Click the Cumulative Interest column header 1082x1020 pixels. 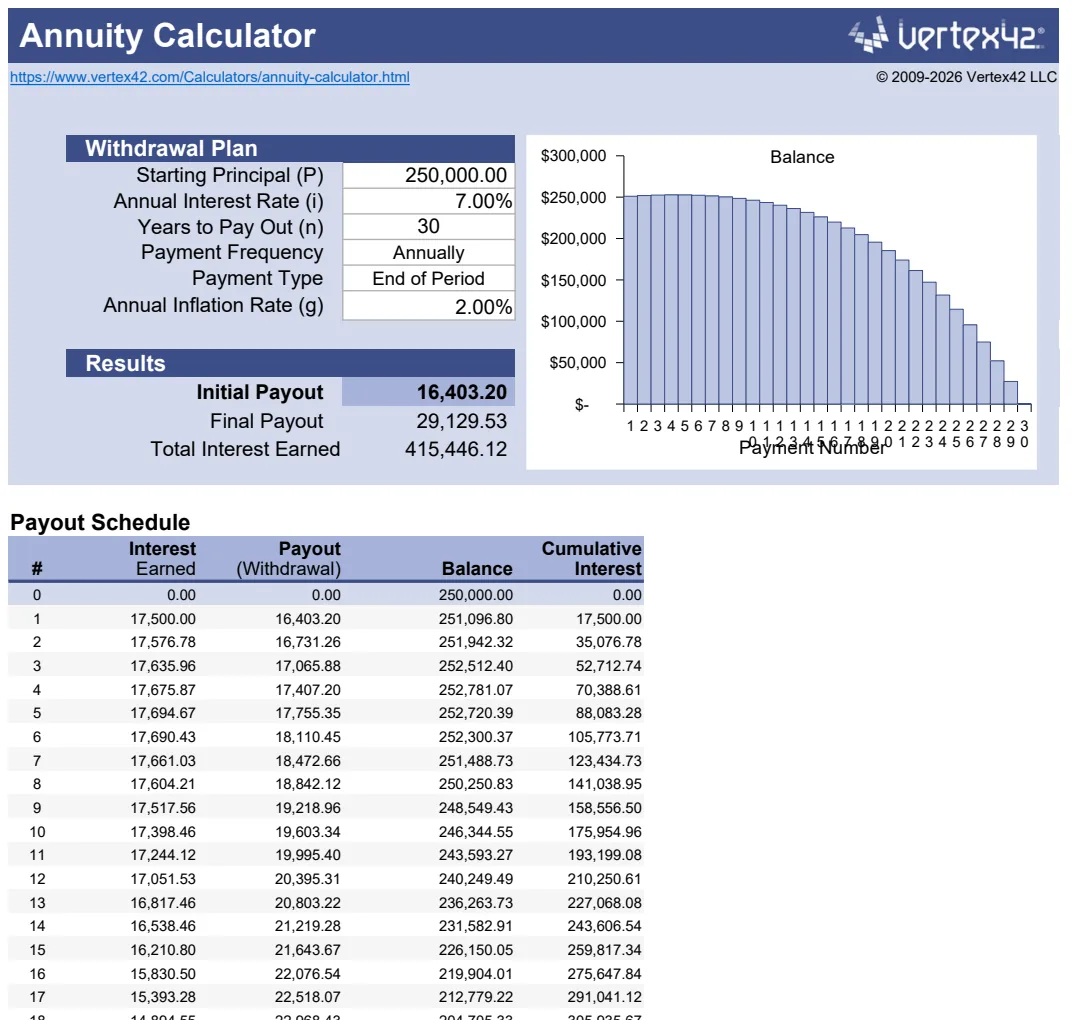pos(591,558)
